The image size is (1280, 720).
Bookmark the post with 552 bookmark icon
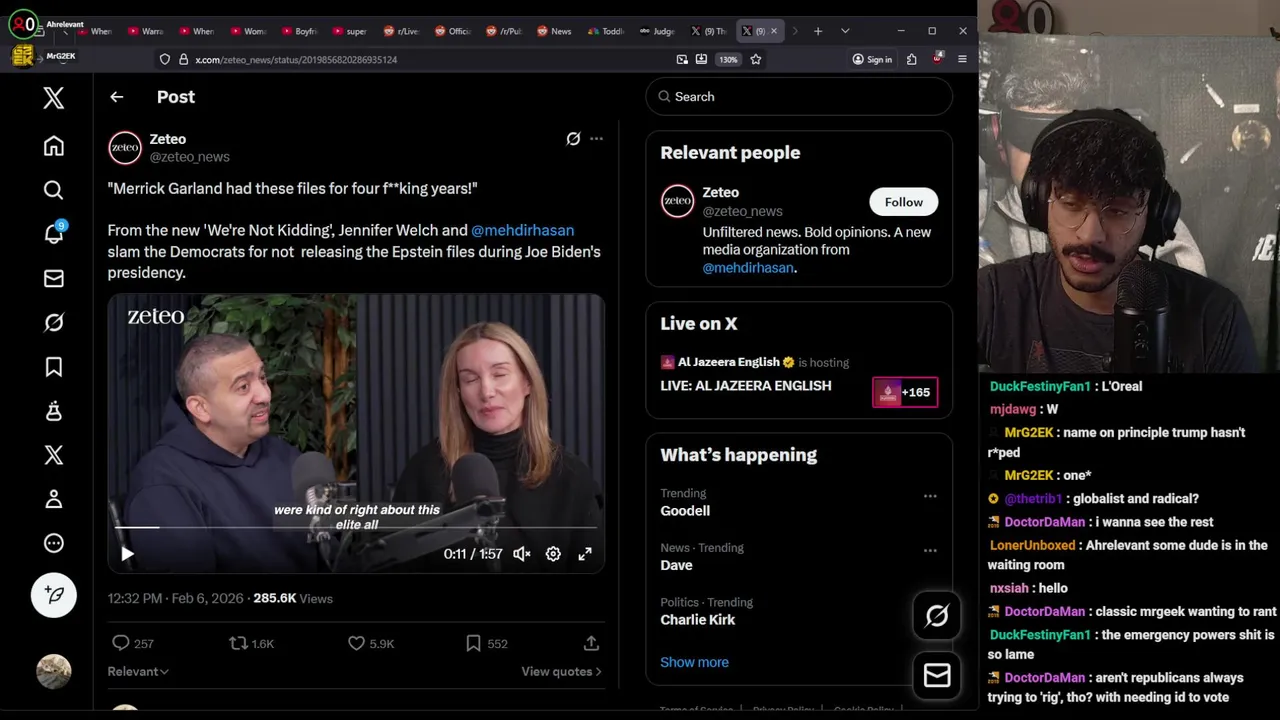click(473, 643)
